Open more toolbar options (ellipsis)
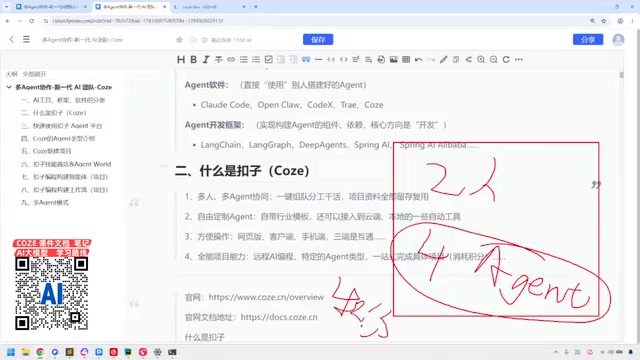The height and width of the screenshot is (360, 640). 519,60
